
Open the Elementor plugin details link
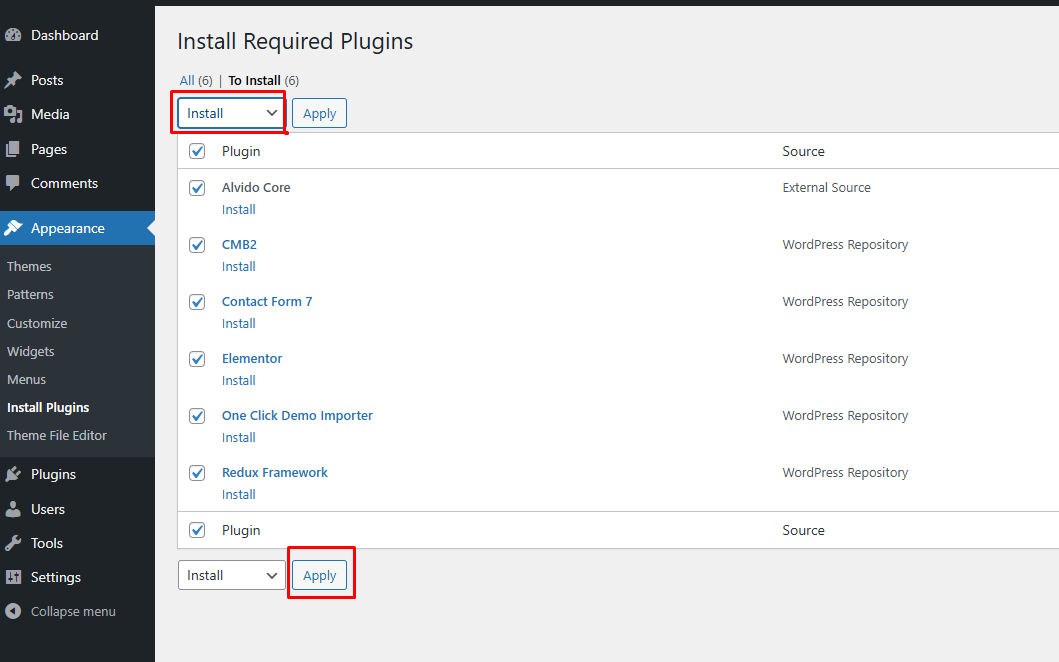coord(252,359)
